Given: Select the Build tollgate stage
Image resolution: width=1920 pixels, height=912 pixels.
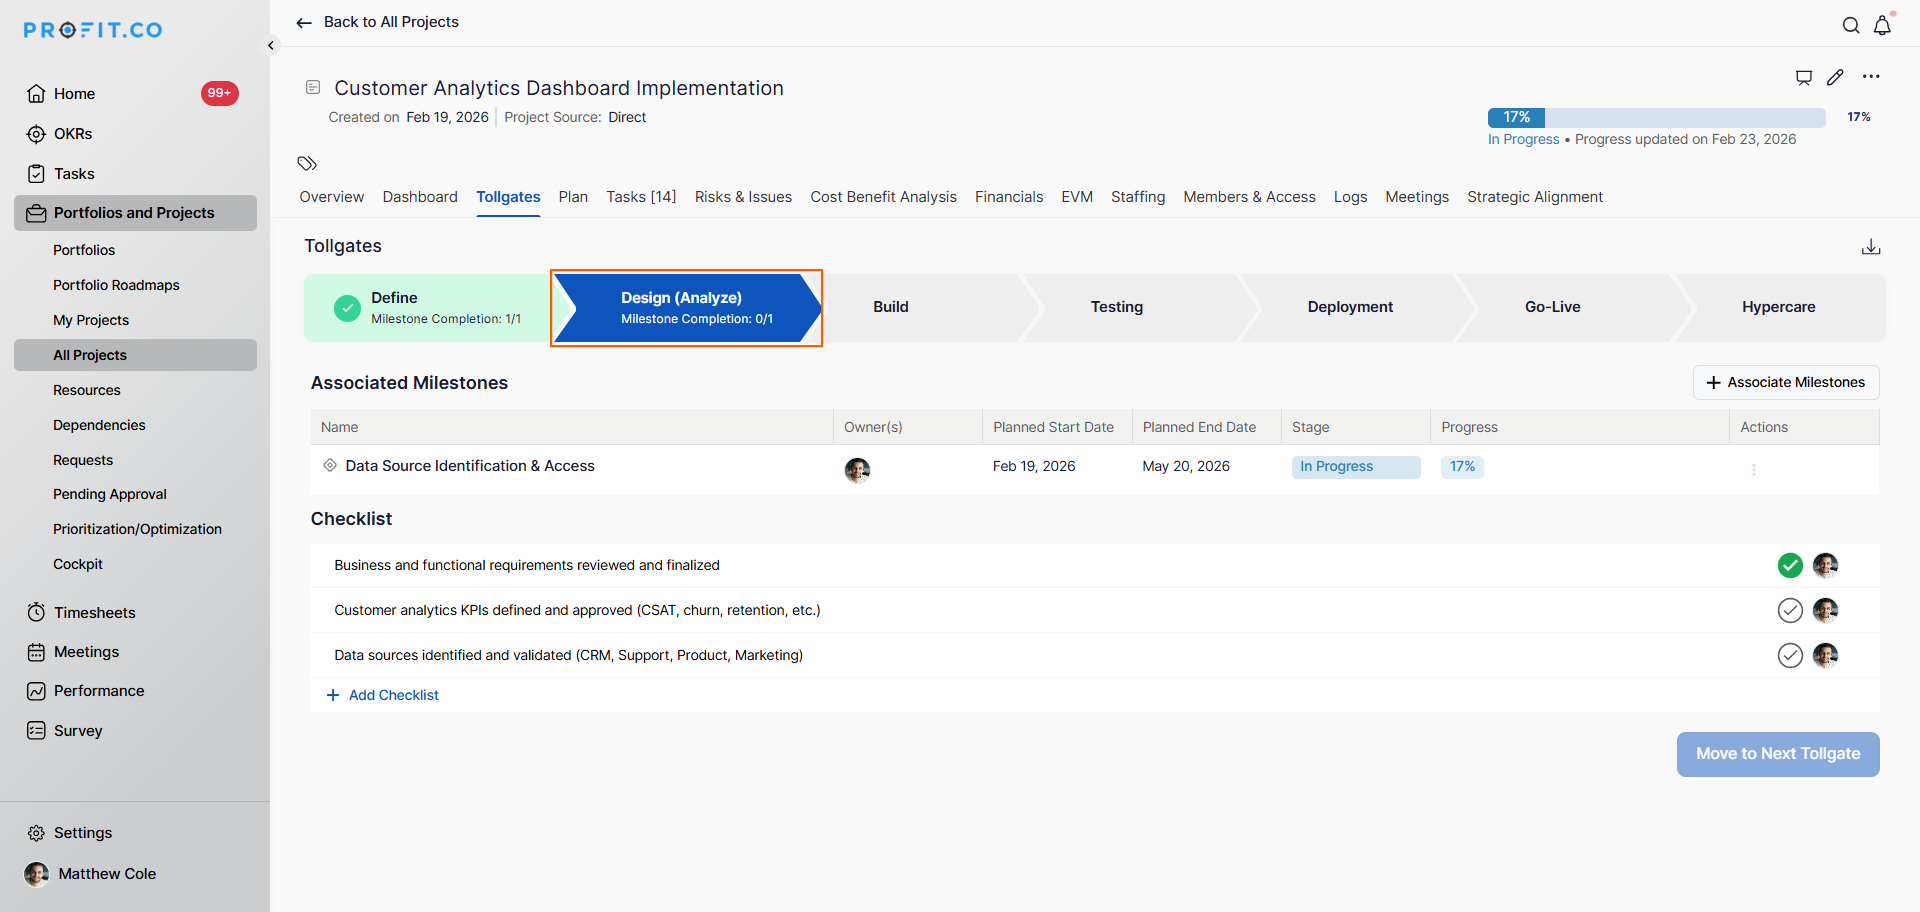Looking at the screenshot, I should tap(890, 307).
